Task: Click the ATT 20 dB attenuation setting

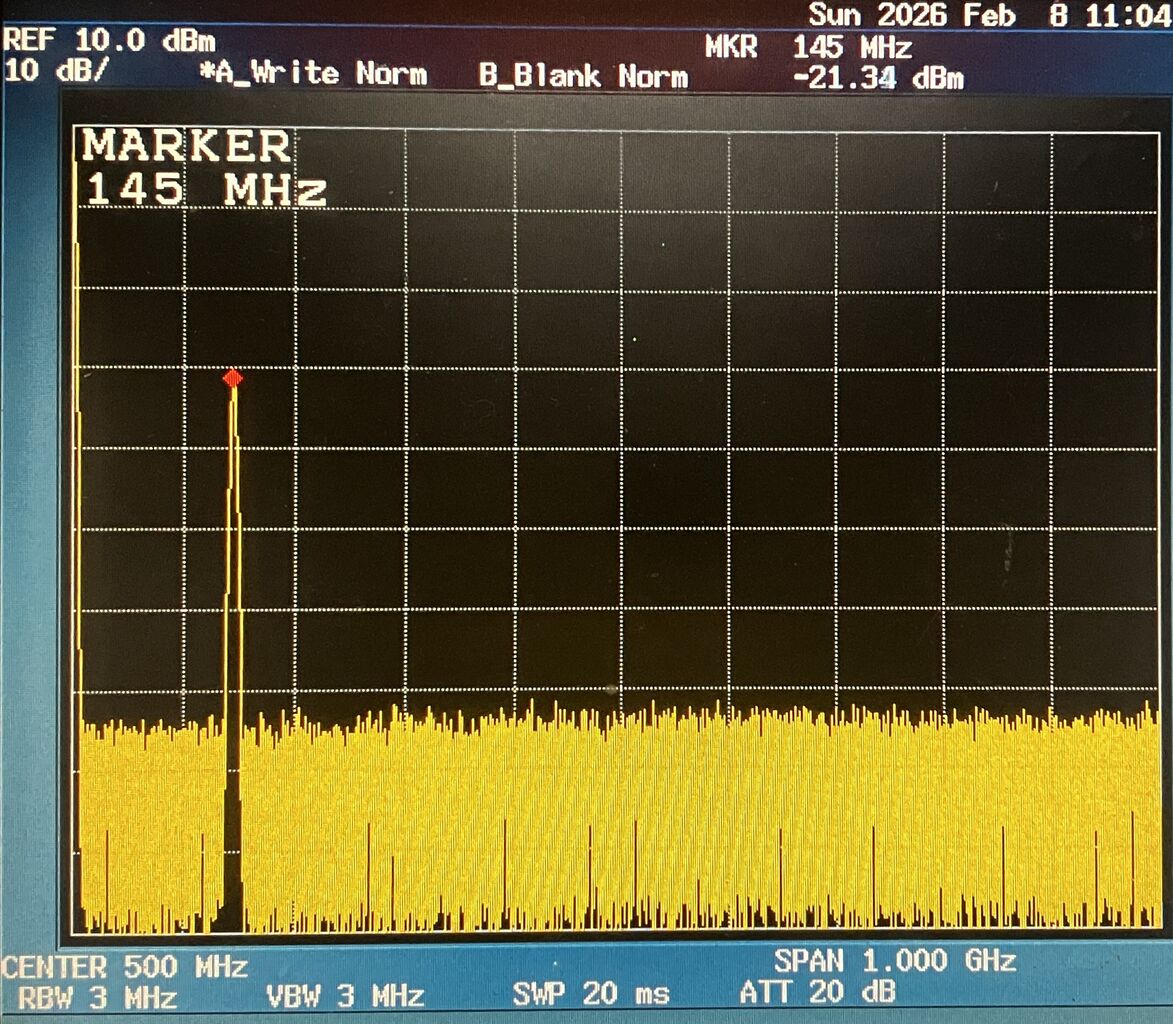Action: tap(817, 993)
